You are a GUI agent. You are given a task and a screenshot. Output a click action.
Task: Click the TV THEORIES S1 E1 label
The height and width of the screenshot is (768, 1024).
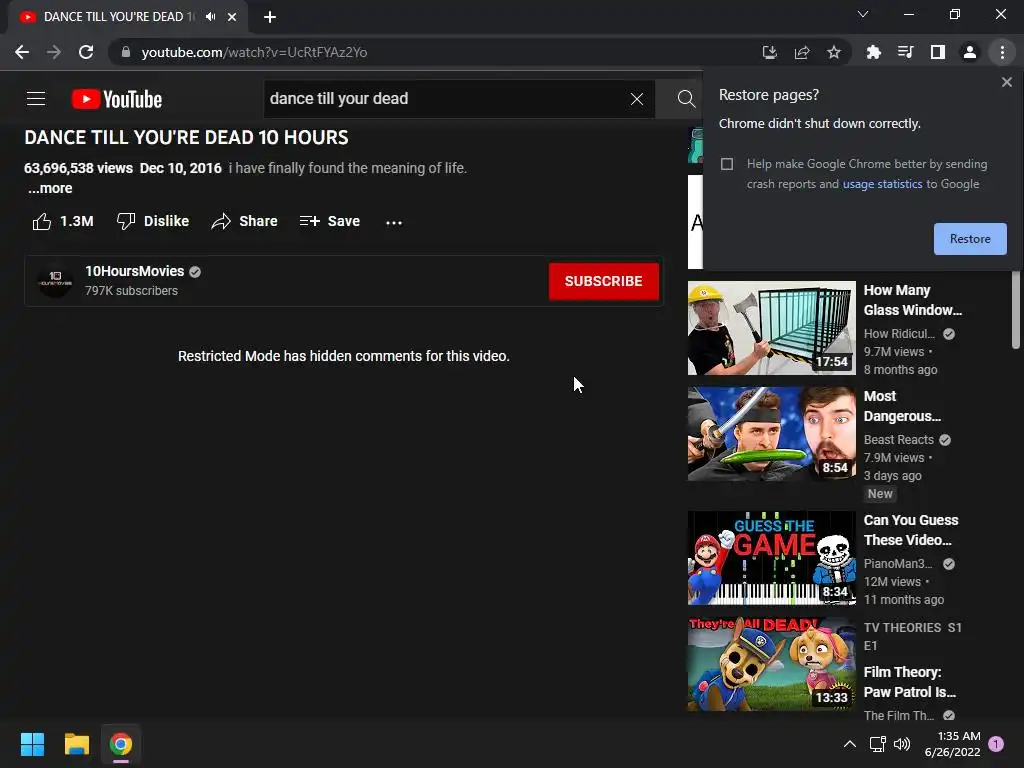pos(912,637)
